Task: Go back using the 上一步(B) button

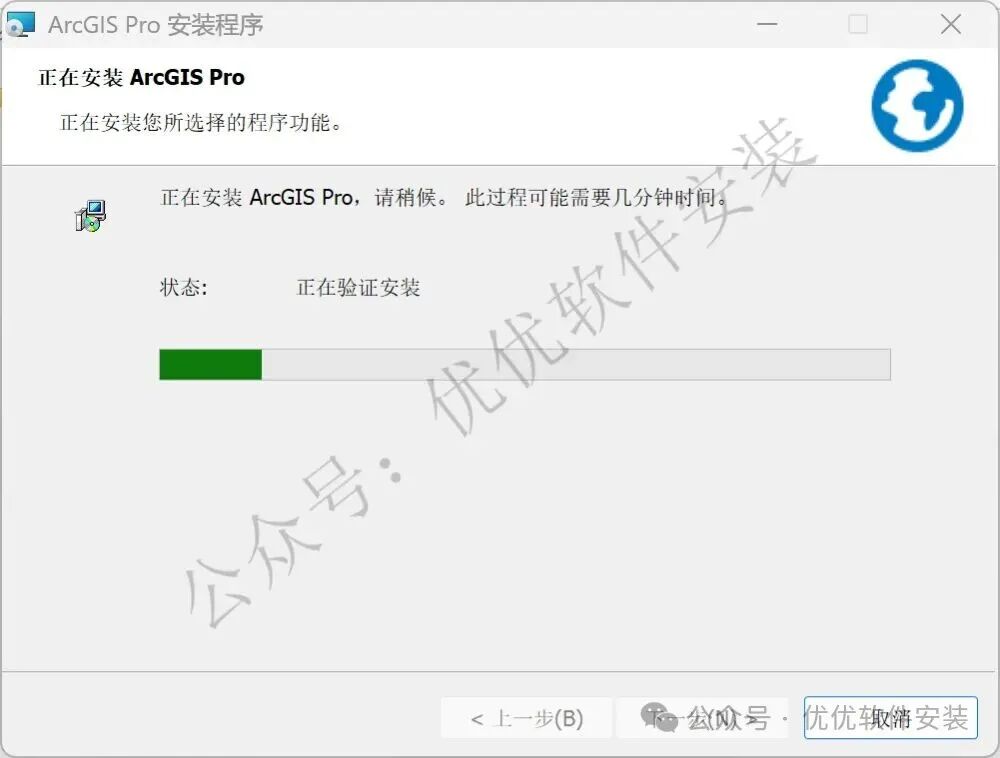Action: pyautogui.click(x=527, y=718)
